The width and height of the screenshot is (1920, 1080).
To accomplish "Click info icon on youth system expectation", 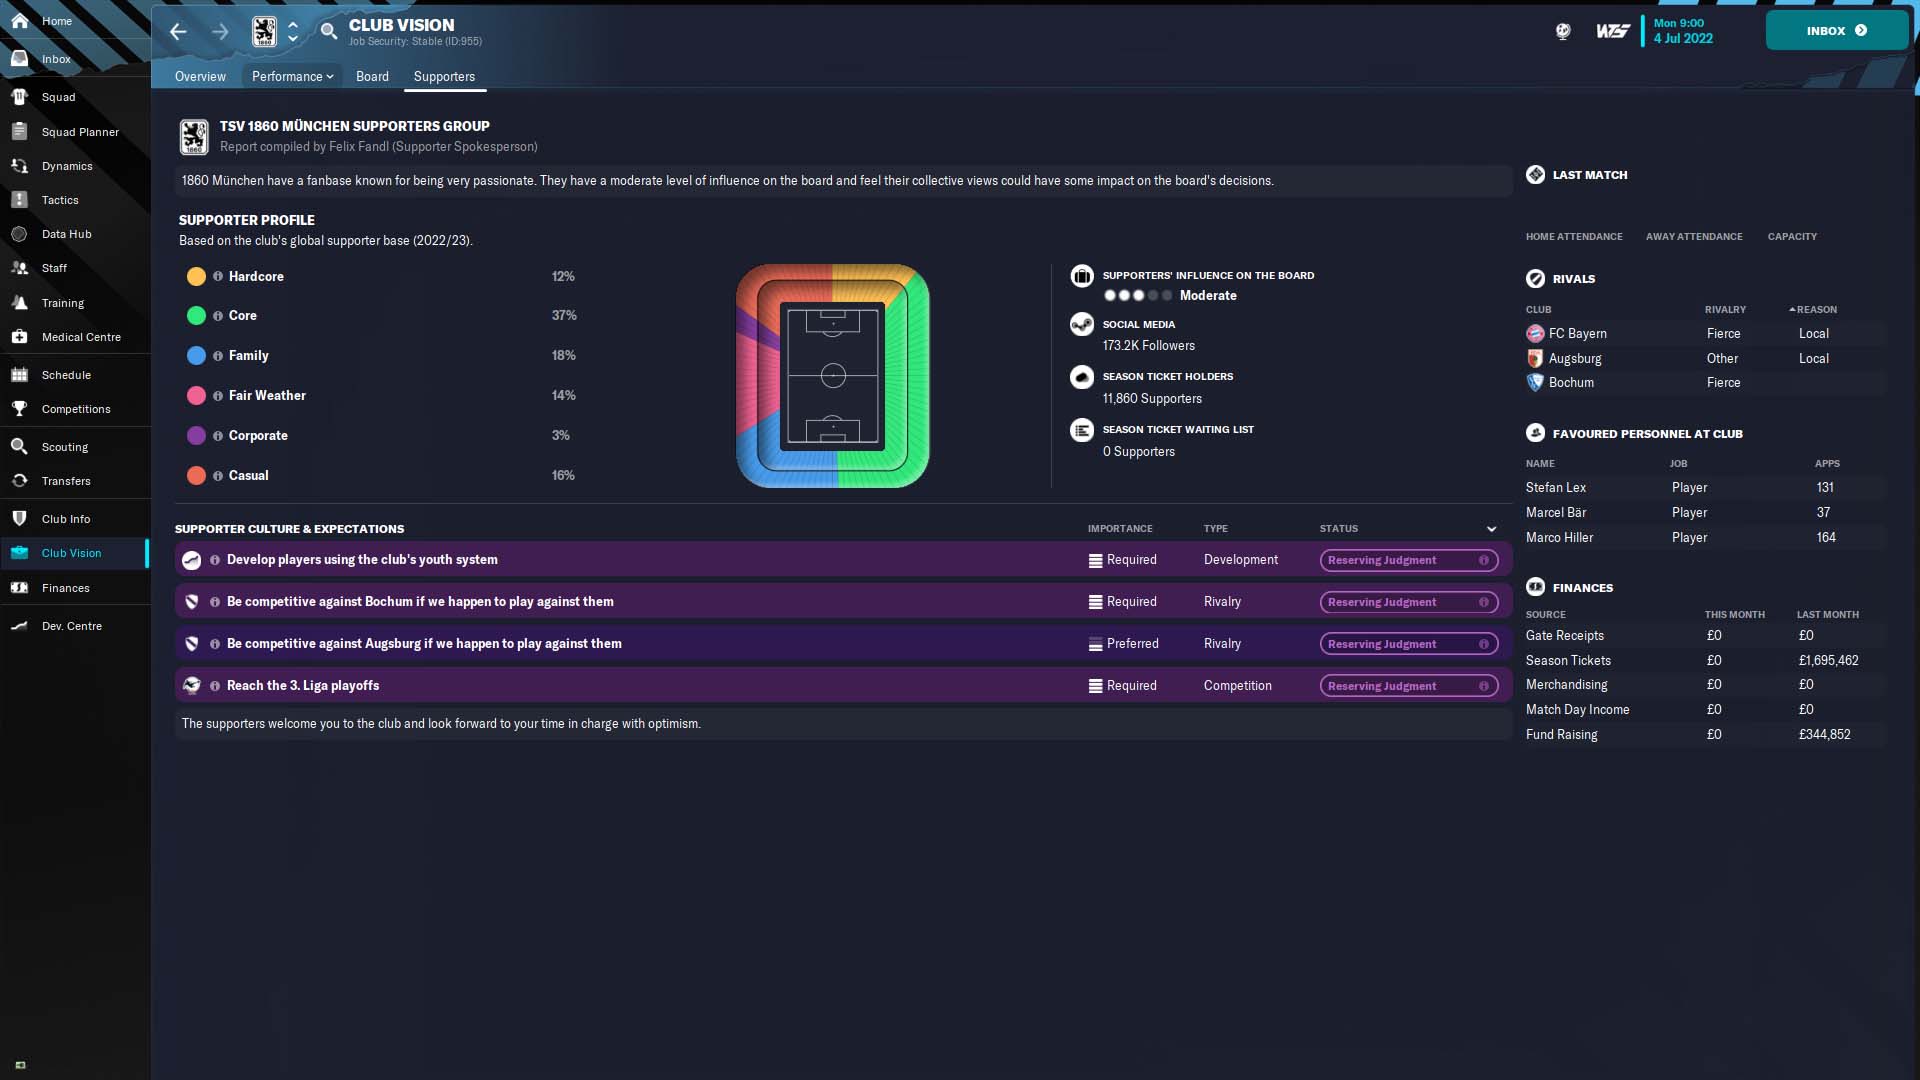I will point(215,560).
